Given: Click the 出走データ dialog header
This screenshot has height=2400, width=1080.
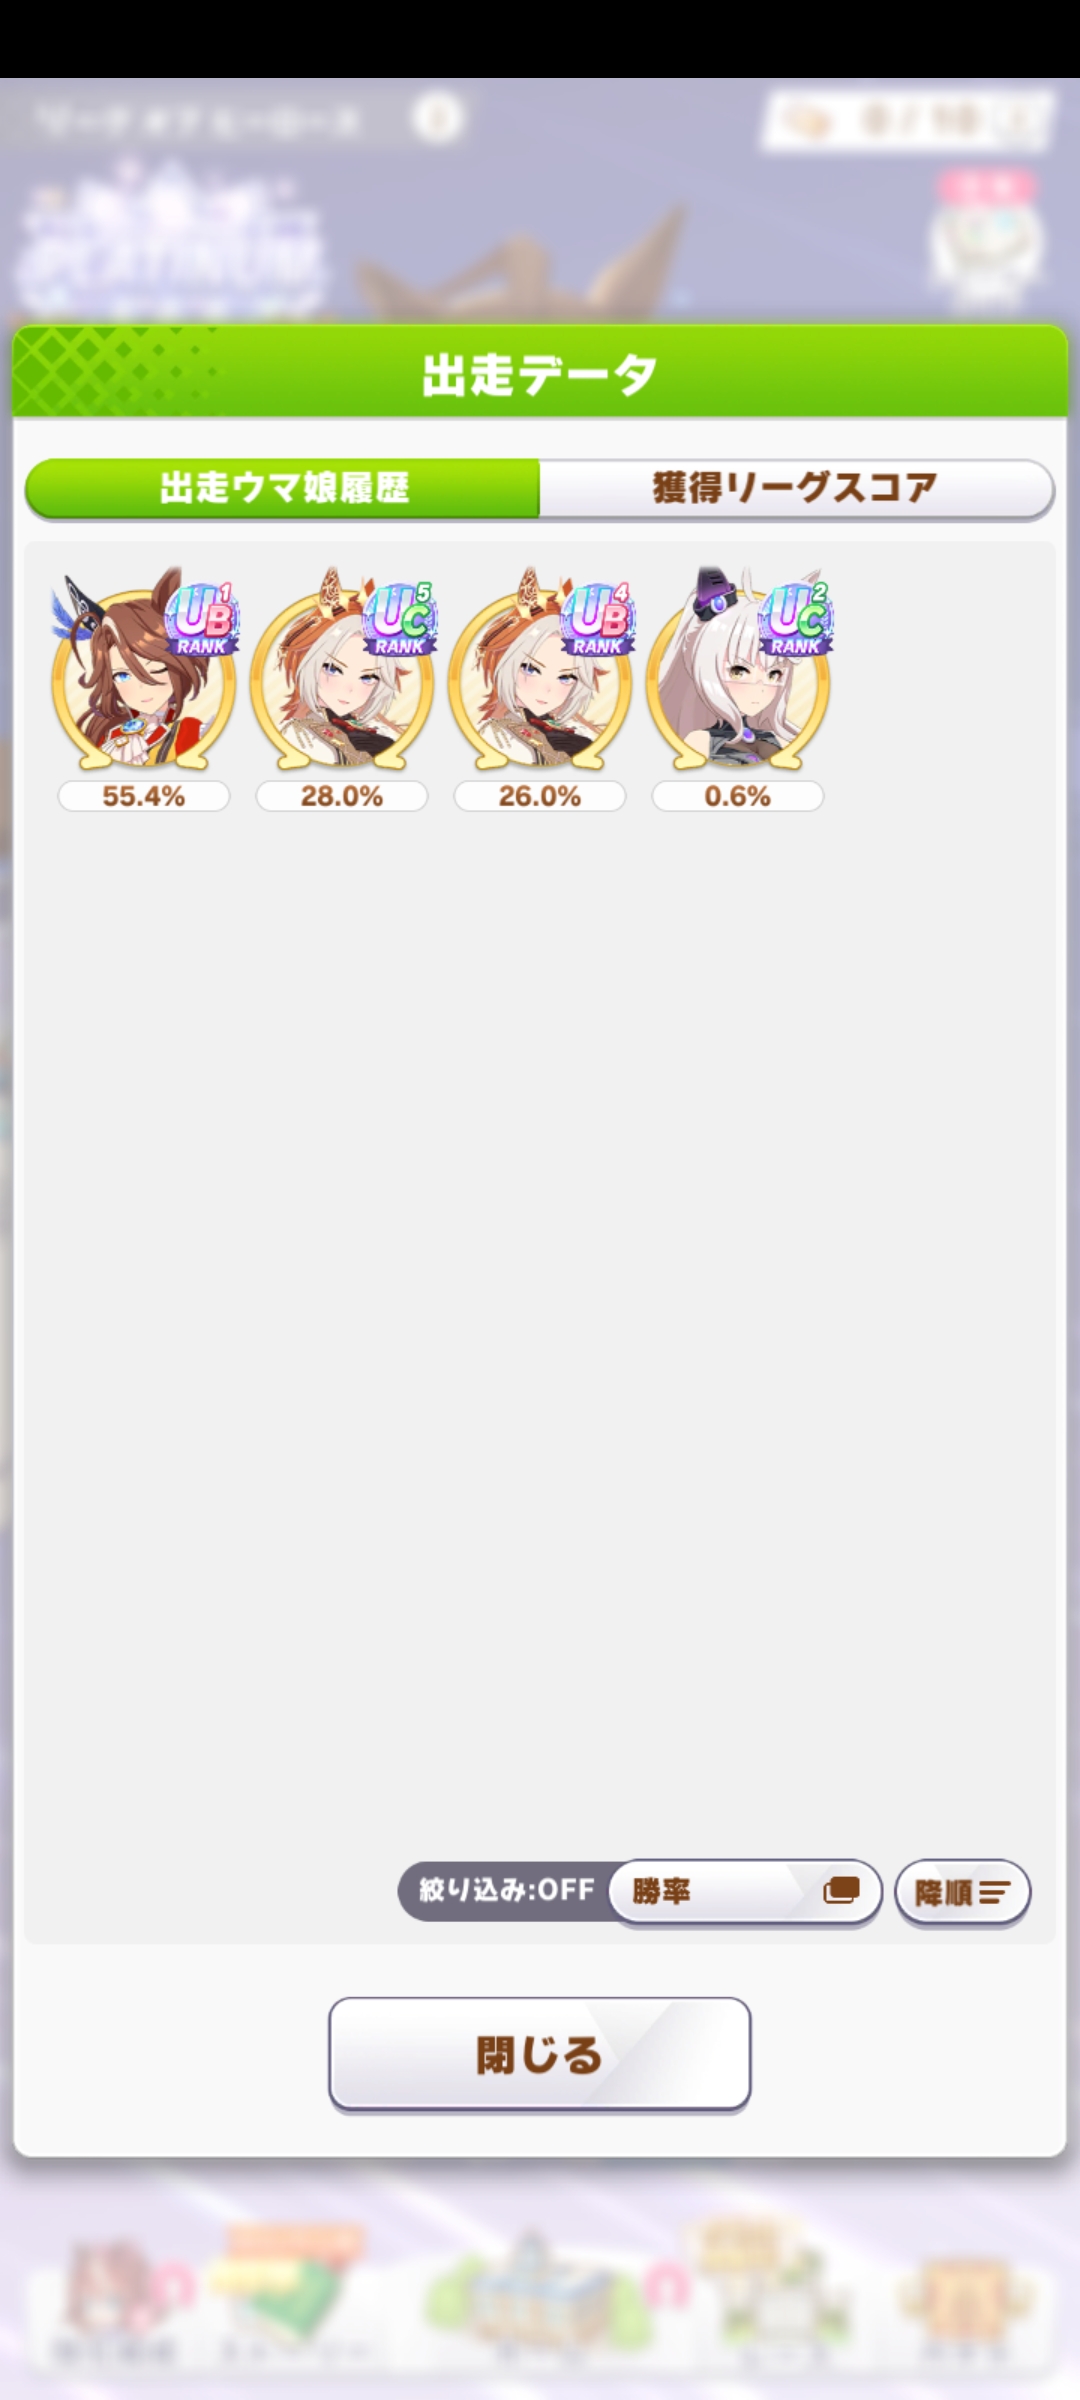Looking at the screenshot, I should pyautogui.click(x=540, y=372).
